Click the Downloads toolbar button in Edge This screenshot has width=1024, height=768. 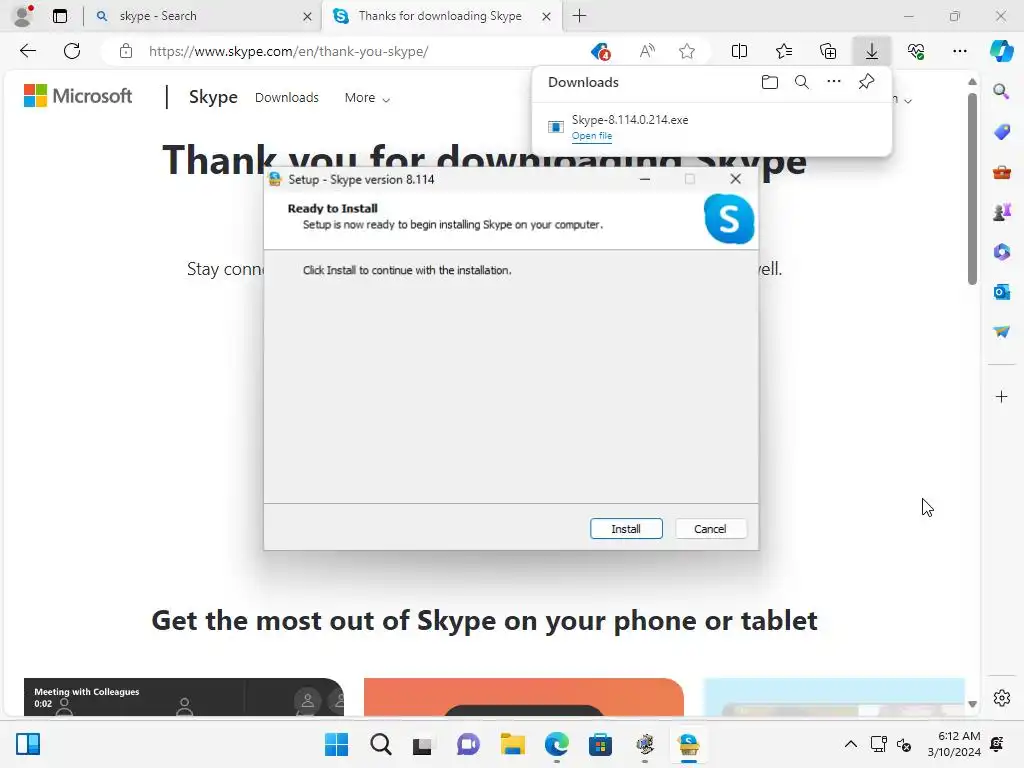click(871, 51)
